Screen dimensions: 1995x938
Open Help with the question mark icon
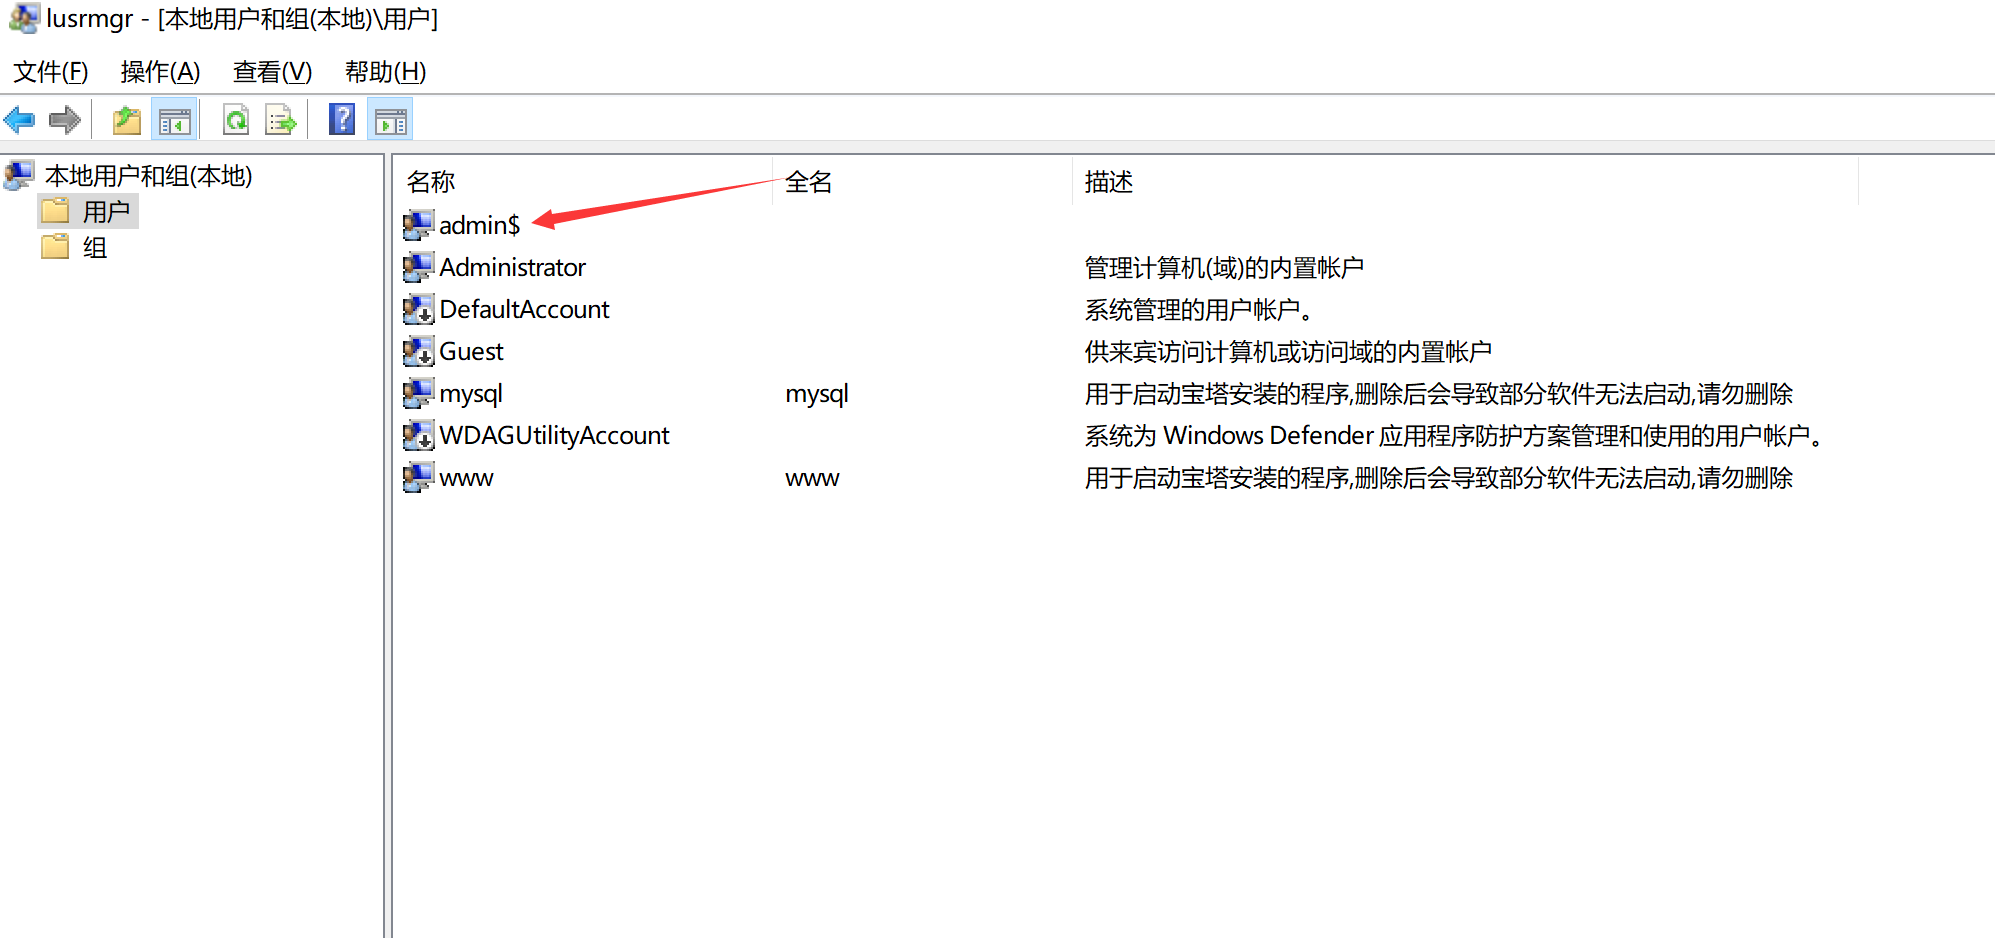(x=342, y=120)
